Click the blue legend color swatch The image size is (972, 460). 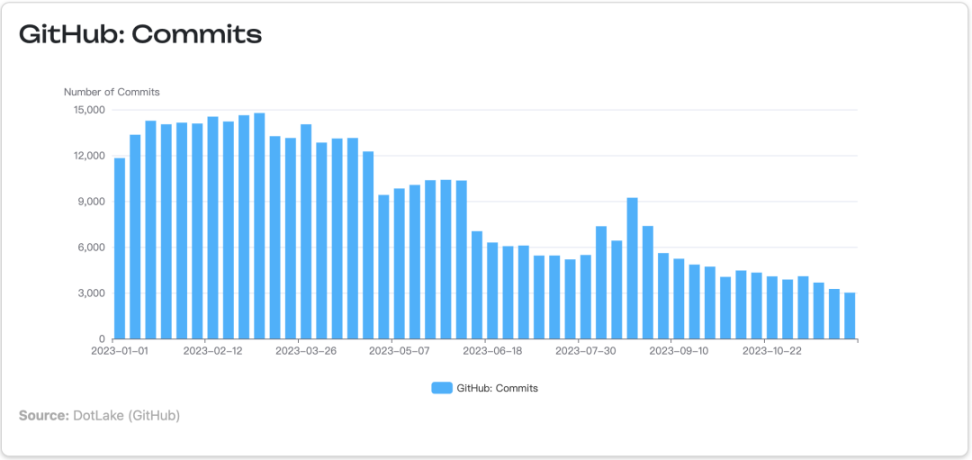coord(441,388)
